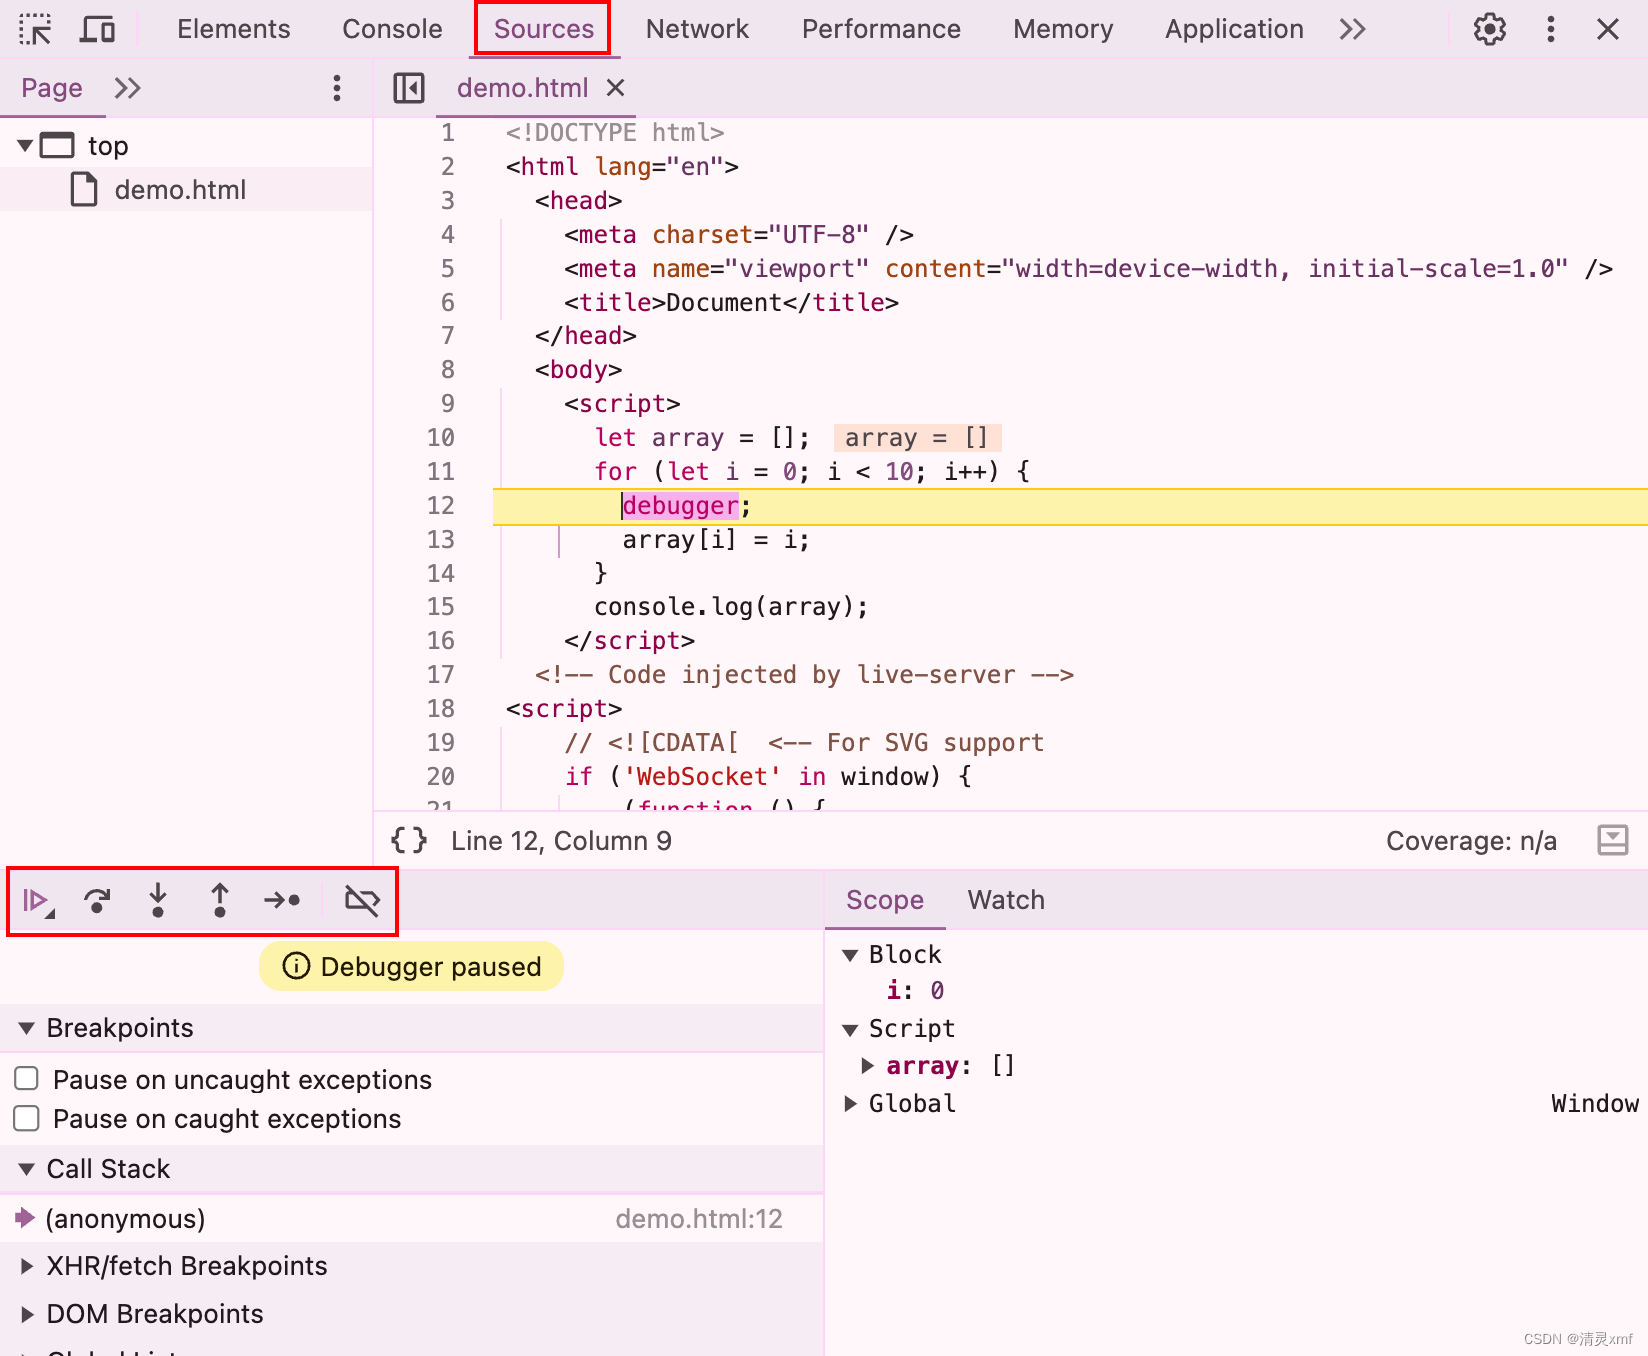Viewport: 1648px width, 1356px height.
Task: Click 'array[i] = i;' on line 13
Action: (x=716, y=540)
